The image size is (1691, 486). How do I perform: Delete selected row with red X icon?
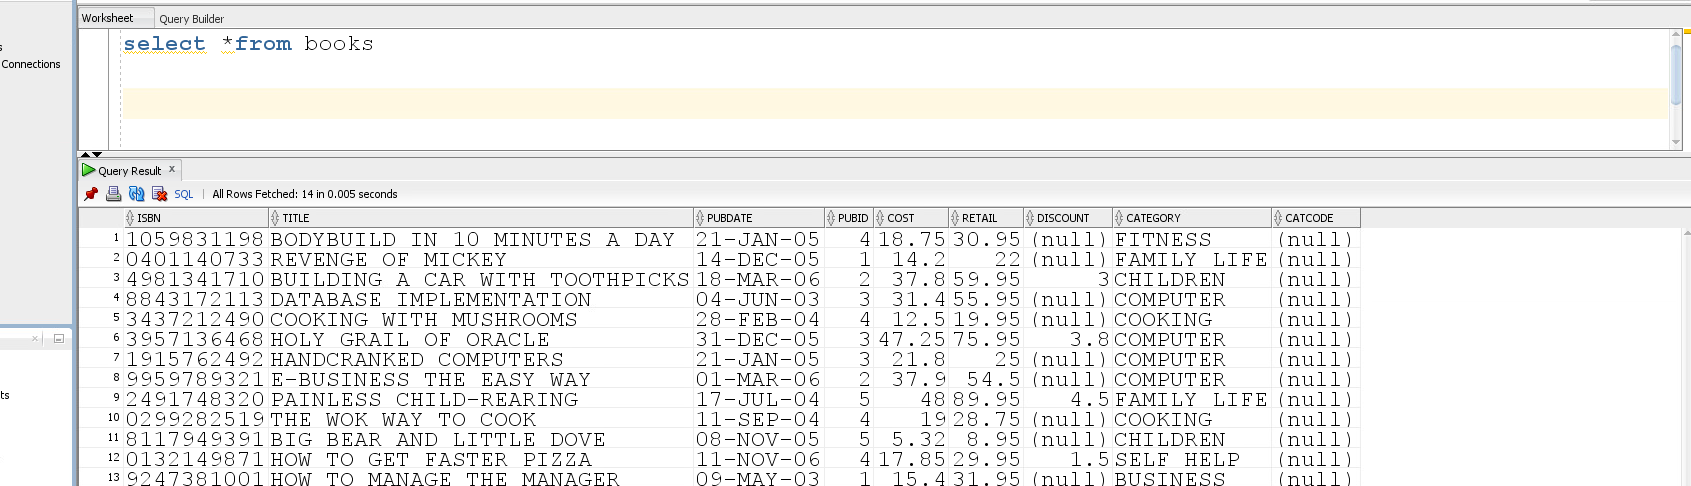coord(159,194)
